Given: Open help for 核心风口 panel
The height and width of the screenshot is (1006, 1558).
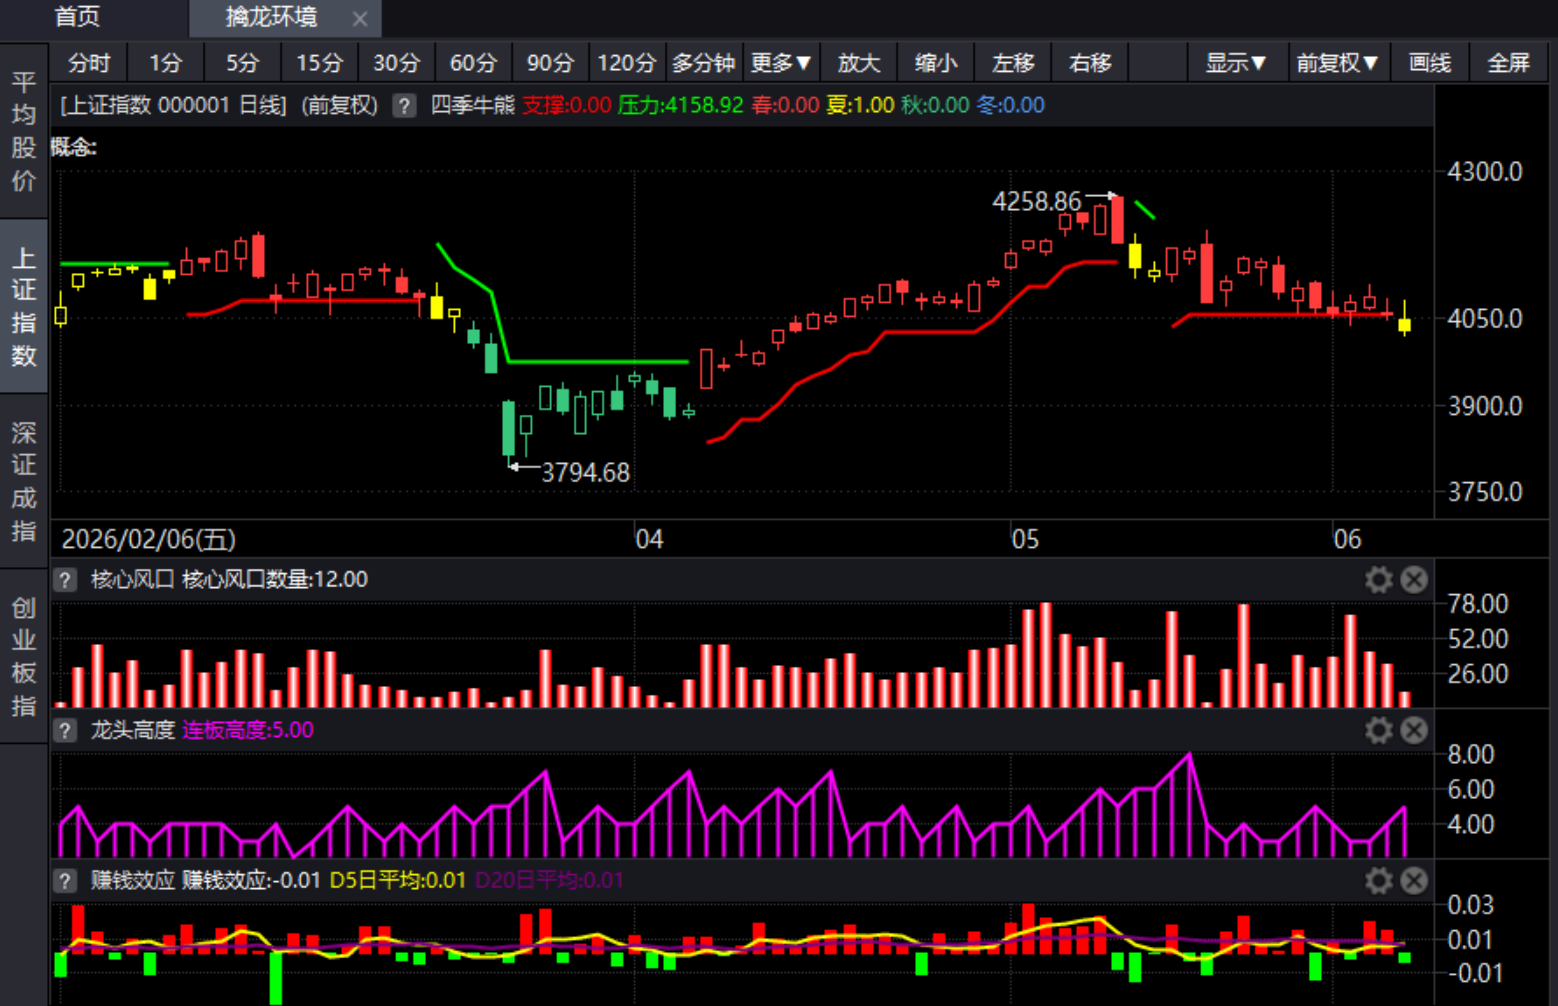Looking at the screenshot, I should (x=65, y=580).
